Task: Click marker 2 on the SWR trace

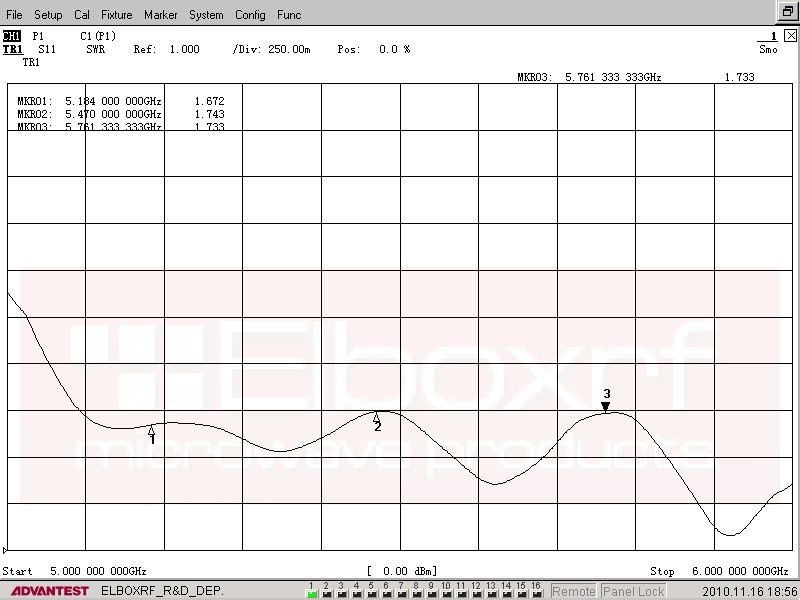Action: click(377, 417)
